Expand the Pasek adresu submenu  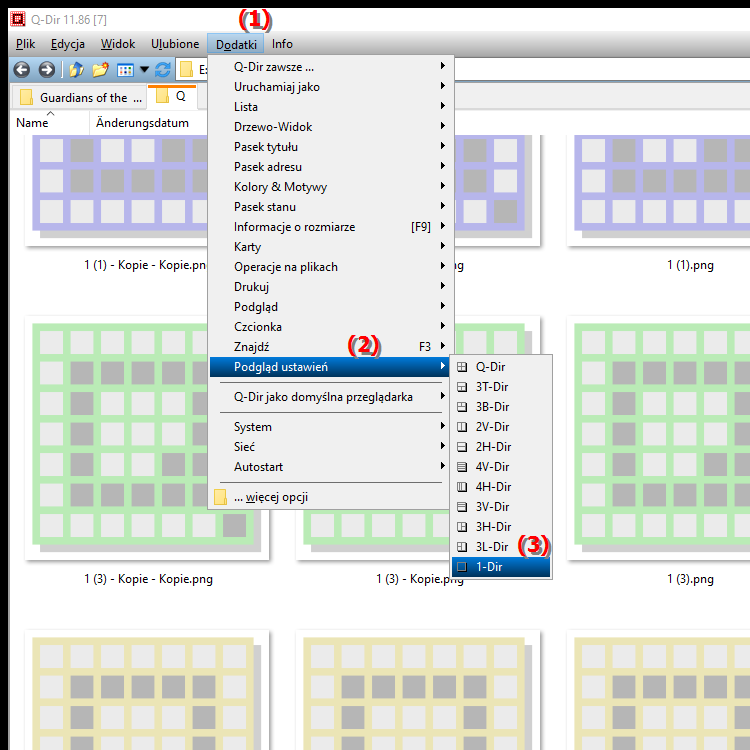click(331, 167)
